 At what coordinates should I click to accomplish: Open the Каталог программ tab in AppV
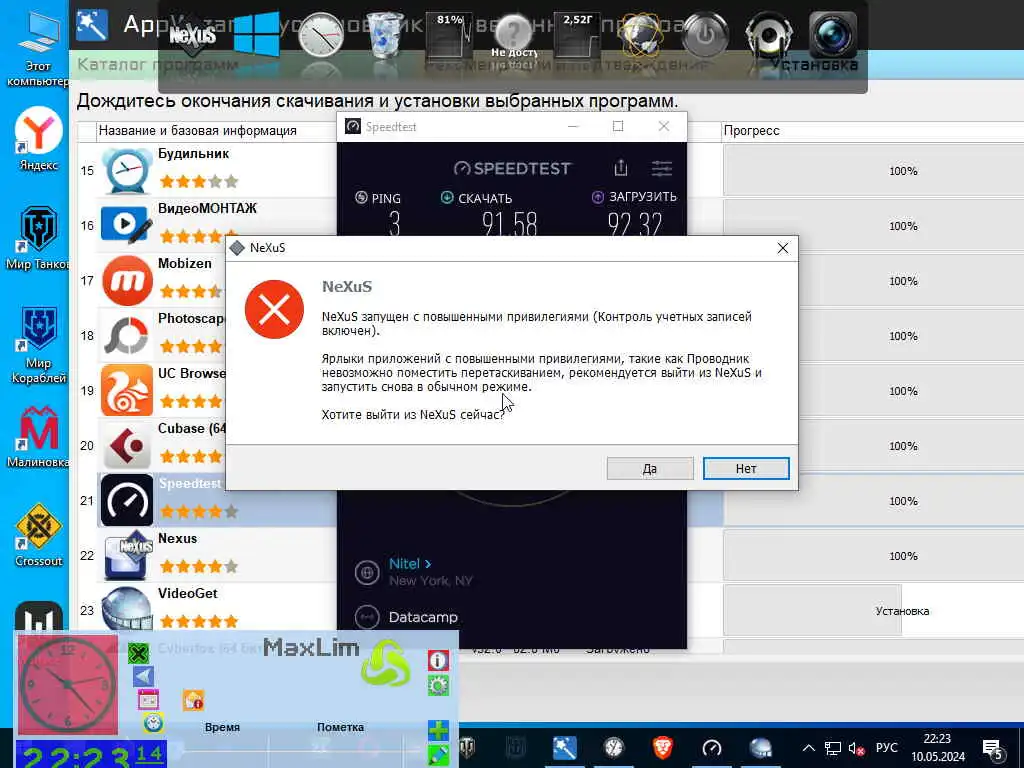(x=157, y=65)
